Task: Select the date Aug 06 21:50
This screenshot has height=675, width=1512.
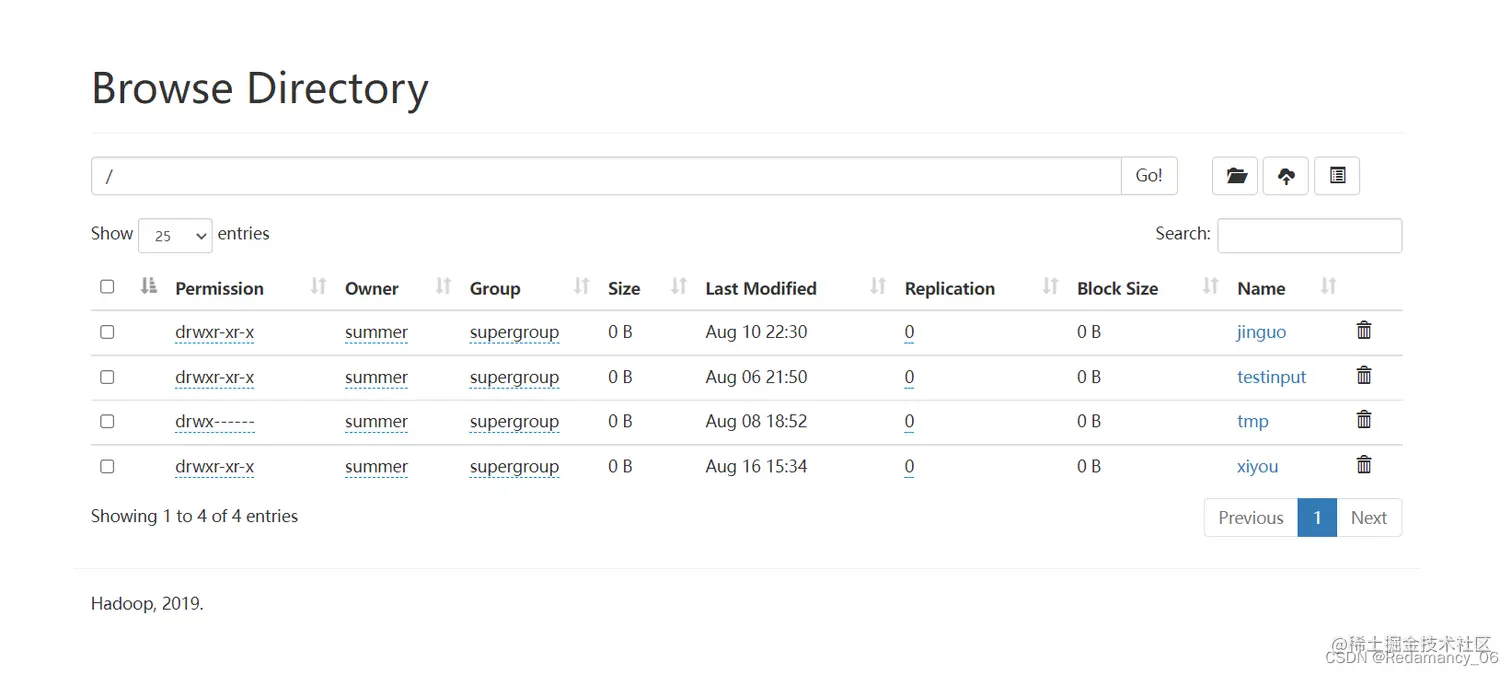Action: tap(756, 377)
